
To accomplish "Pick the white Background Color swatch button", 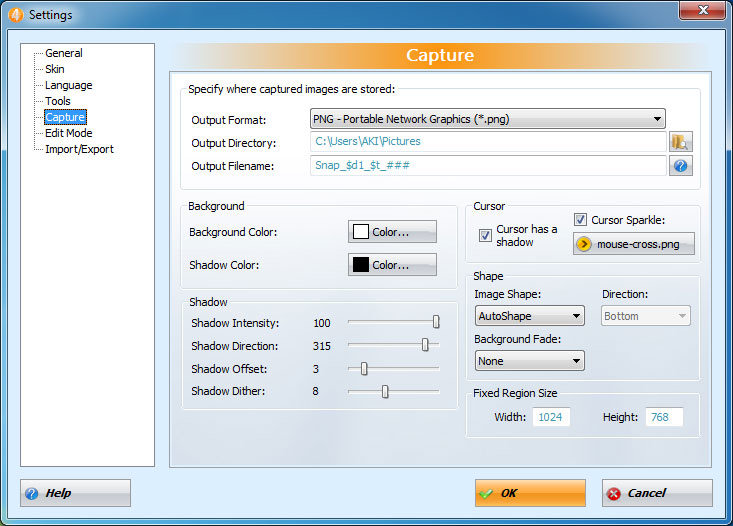I will click(392, 232).
